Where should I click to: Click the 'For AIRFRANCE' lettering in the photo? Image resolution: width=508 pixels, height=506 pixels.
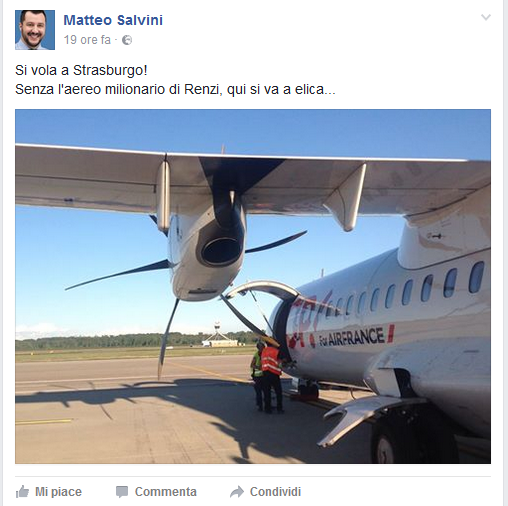pos(351,337)
